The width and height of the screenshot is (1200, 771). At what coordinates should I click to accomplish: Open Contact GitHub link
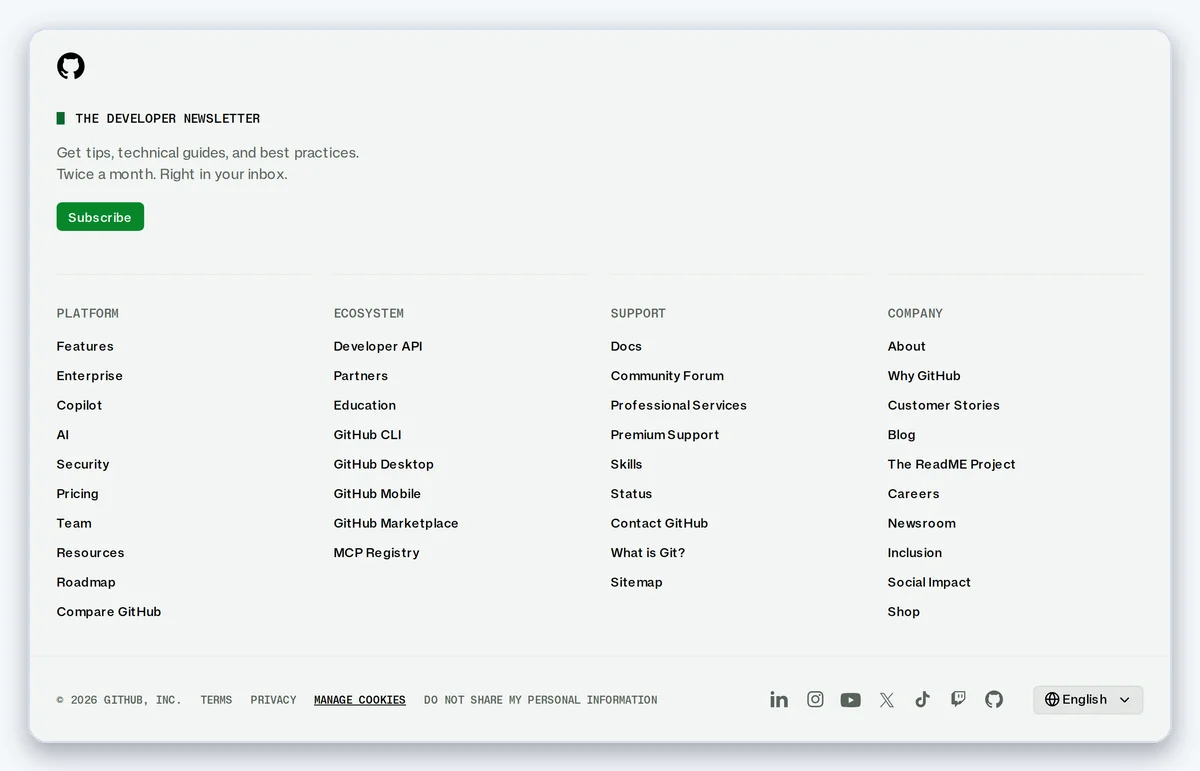(x=660, y=523)
